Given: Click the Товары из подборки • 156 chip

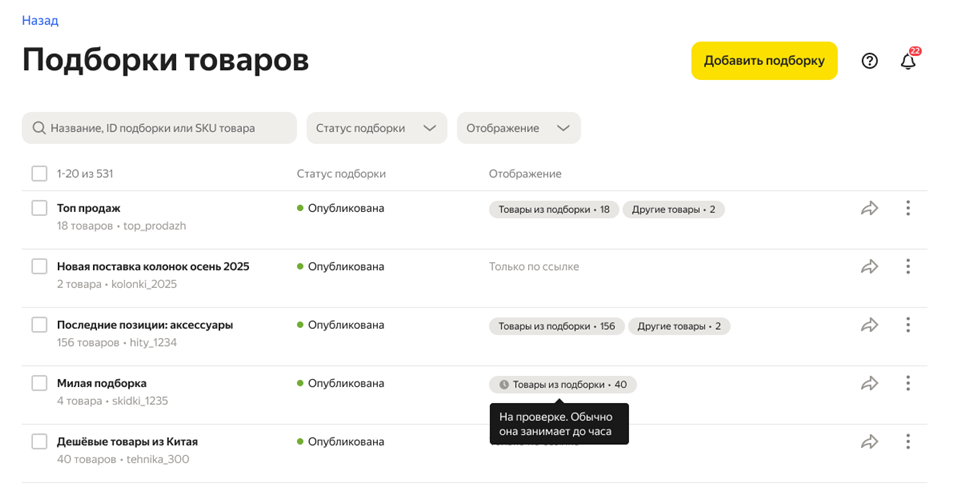Looking at the screenshot, I should (556, 326).
